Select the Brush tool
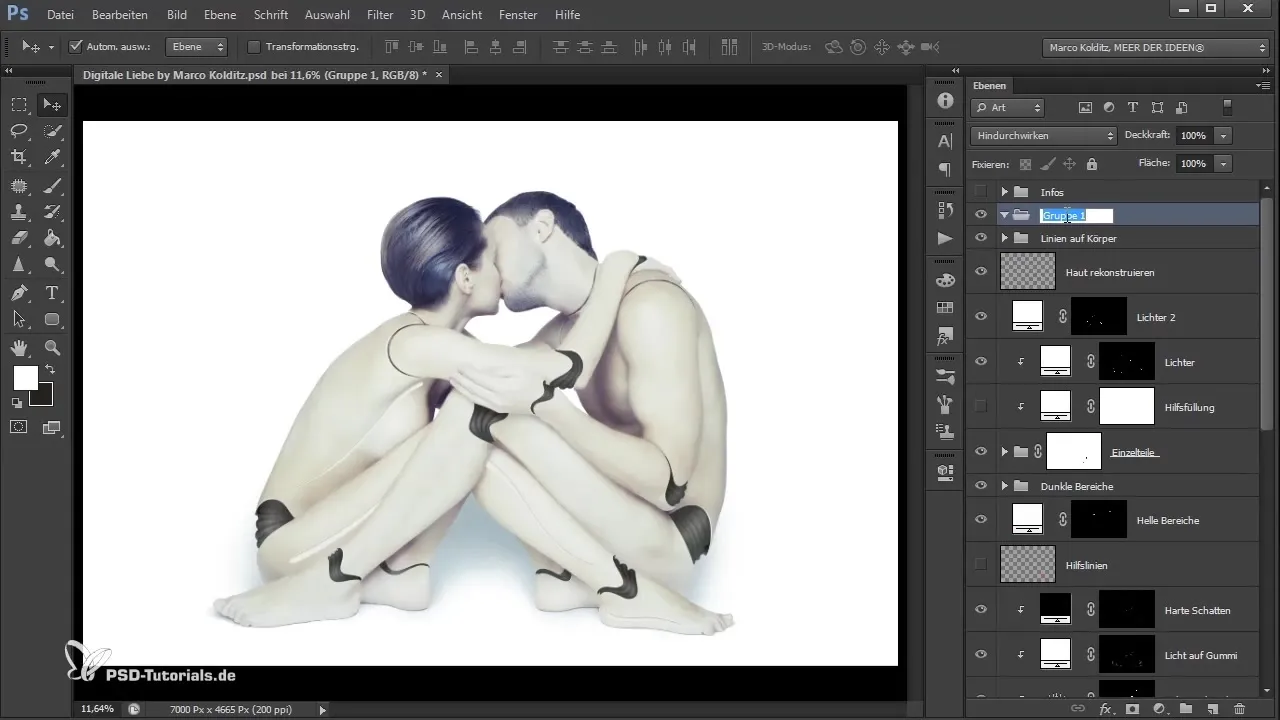This screenshot has width=1280, height=720. pos(52,185)
